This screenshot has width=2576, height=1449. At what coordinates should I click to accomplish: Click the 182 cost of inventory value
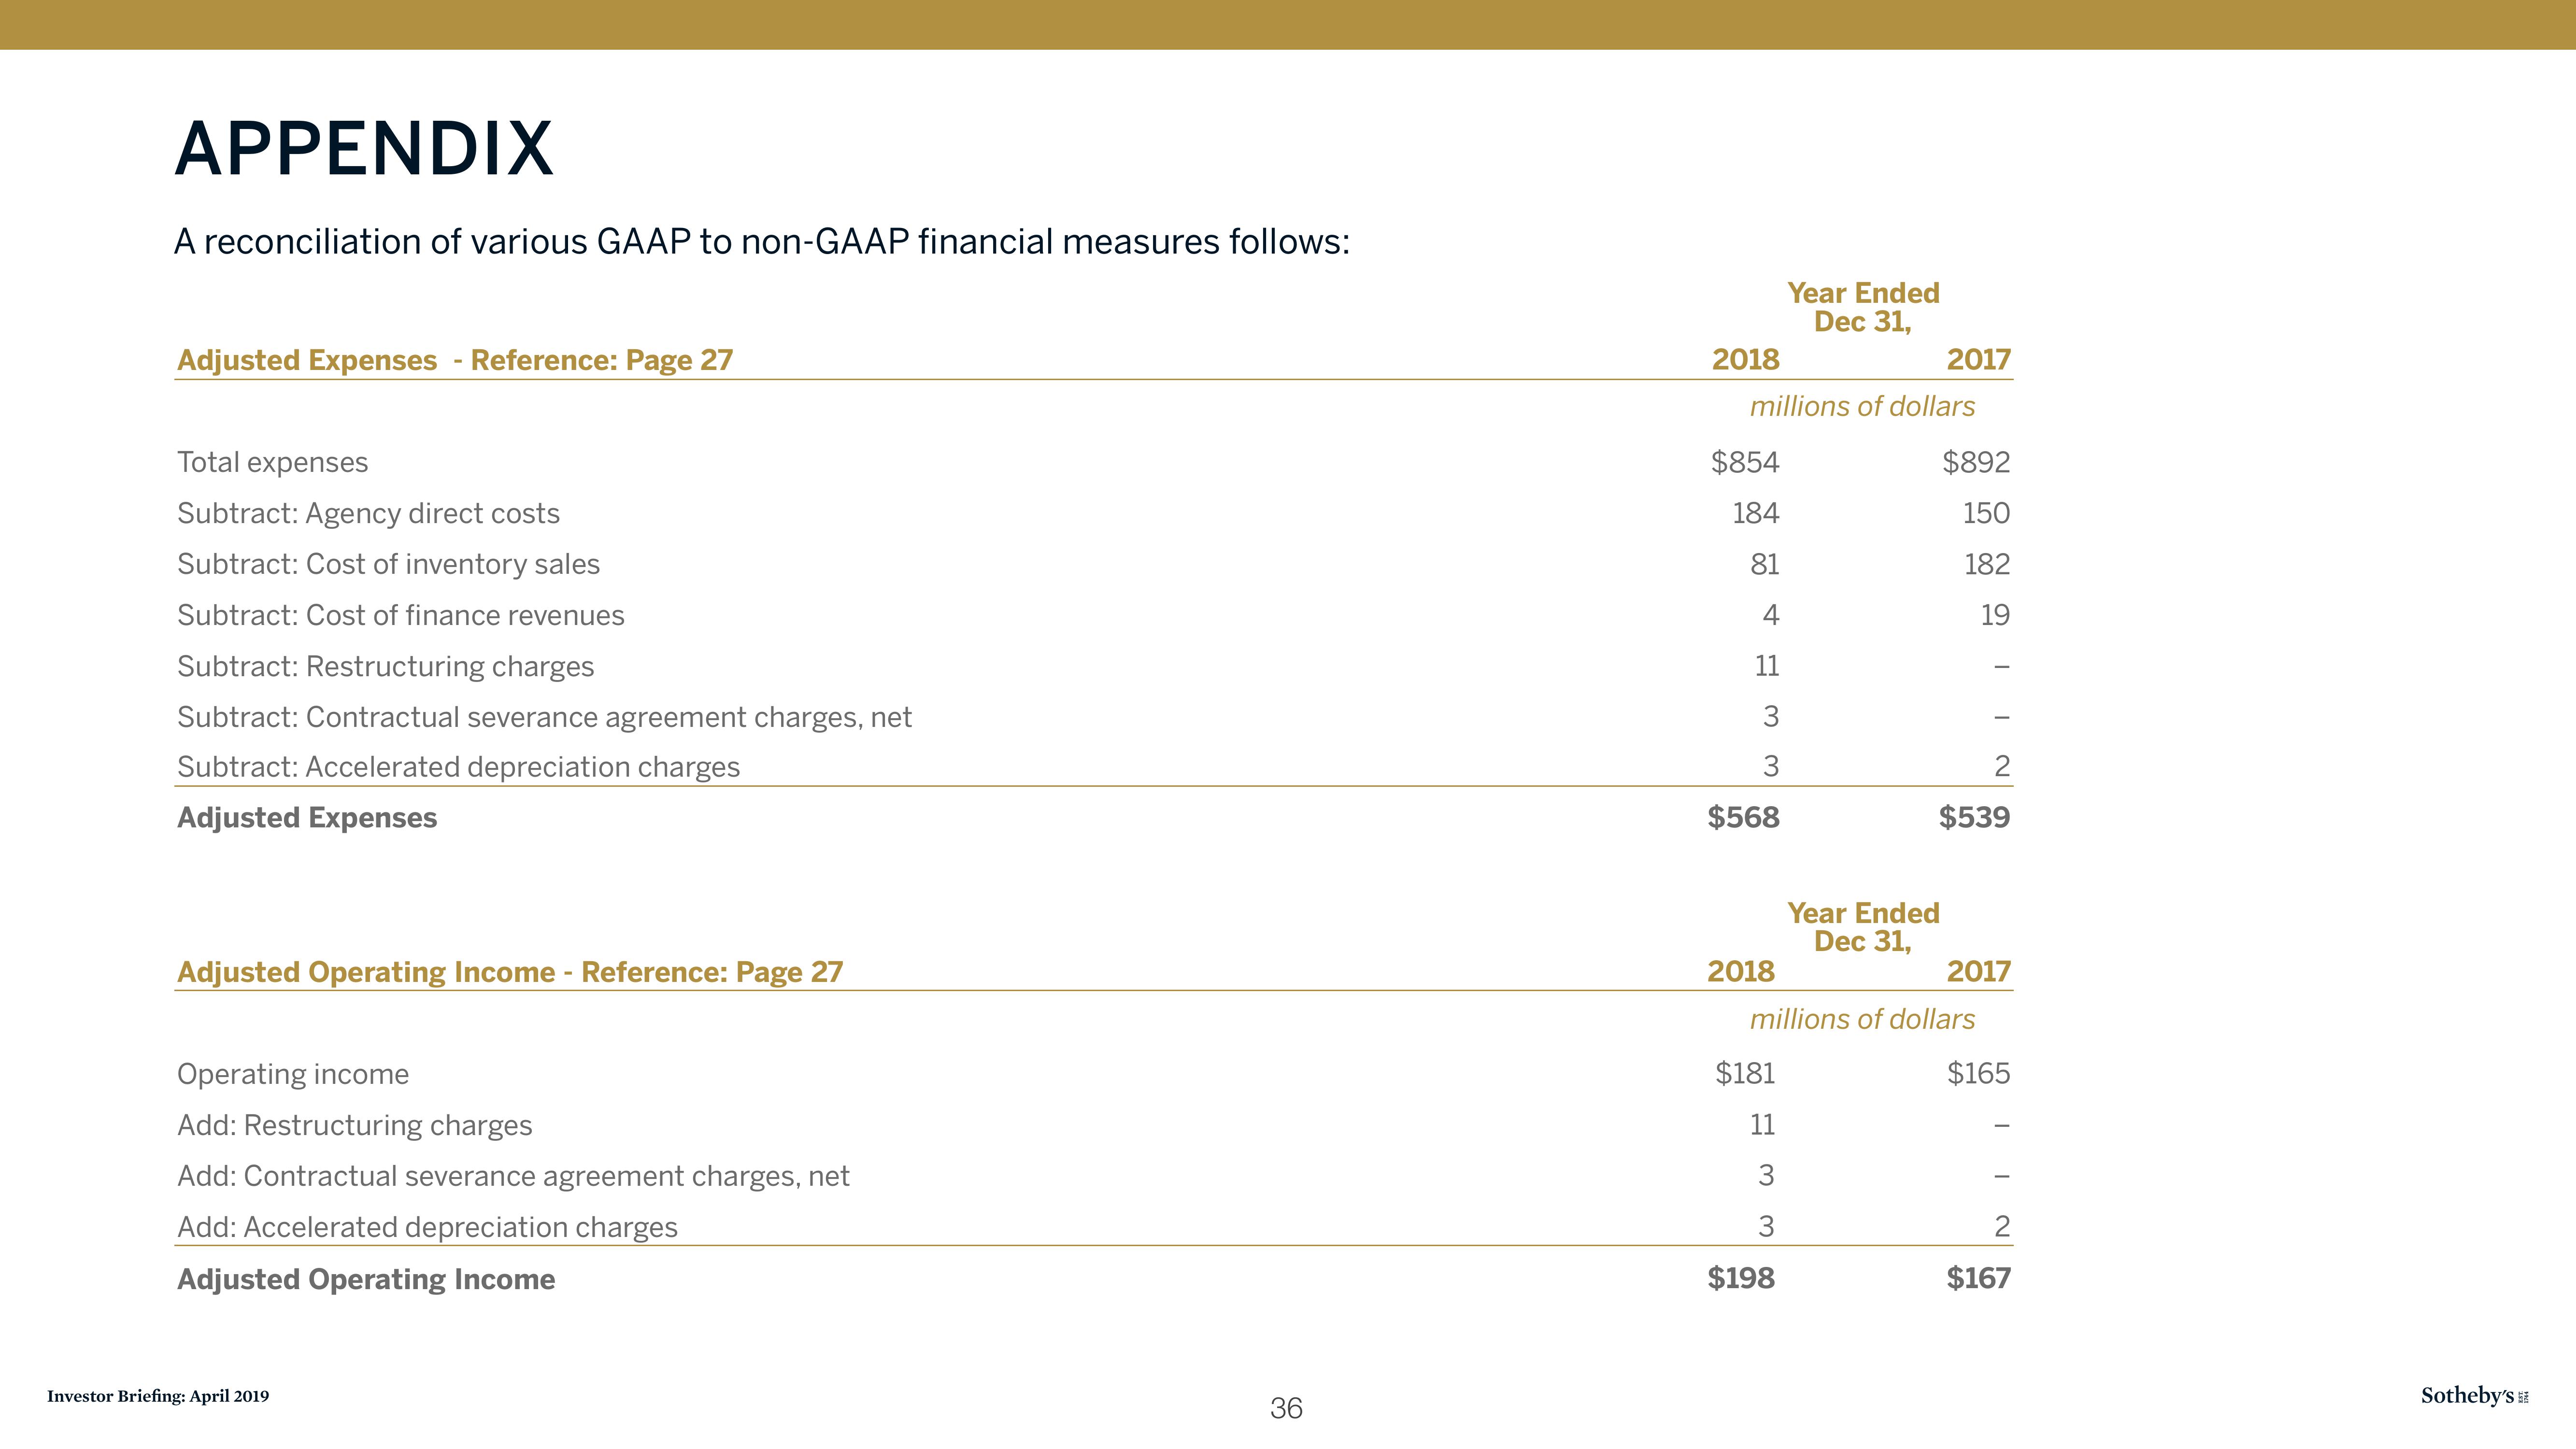(1987, 564)
